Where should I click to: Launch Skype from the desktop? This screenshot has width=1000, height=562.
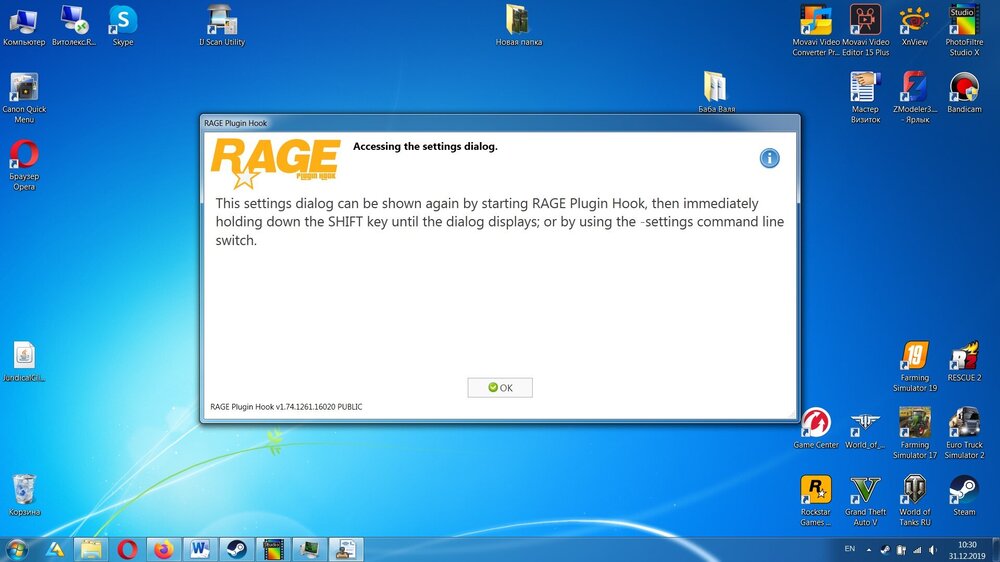coord(123,26)
